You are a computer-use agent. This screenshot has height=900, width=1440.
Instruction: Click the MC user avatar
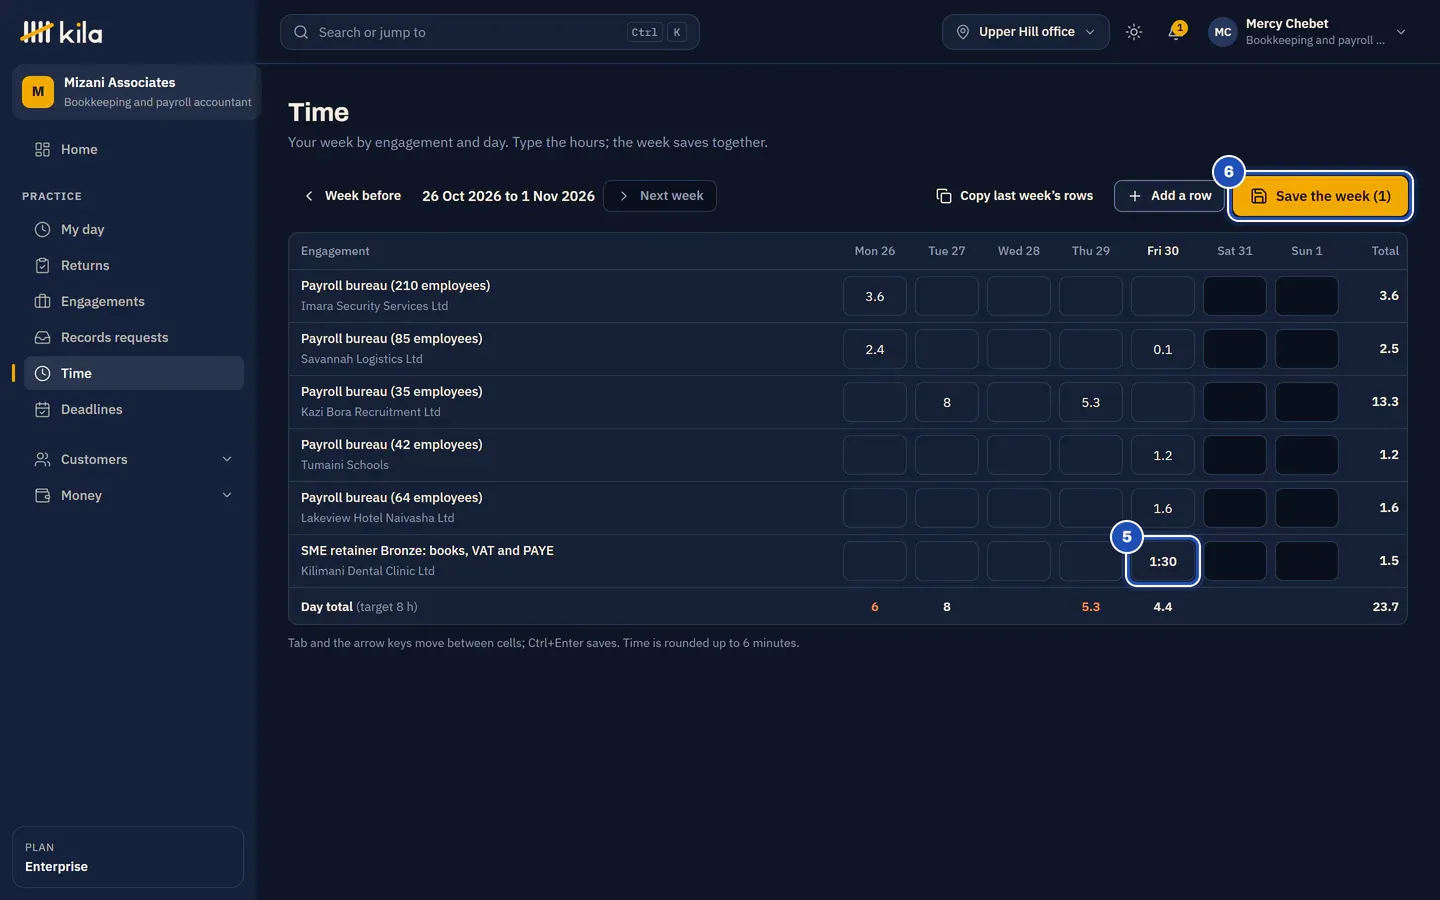[x=1222, y=32]
